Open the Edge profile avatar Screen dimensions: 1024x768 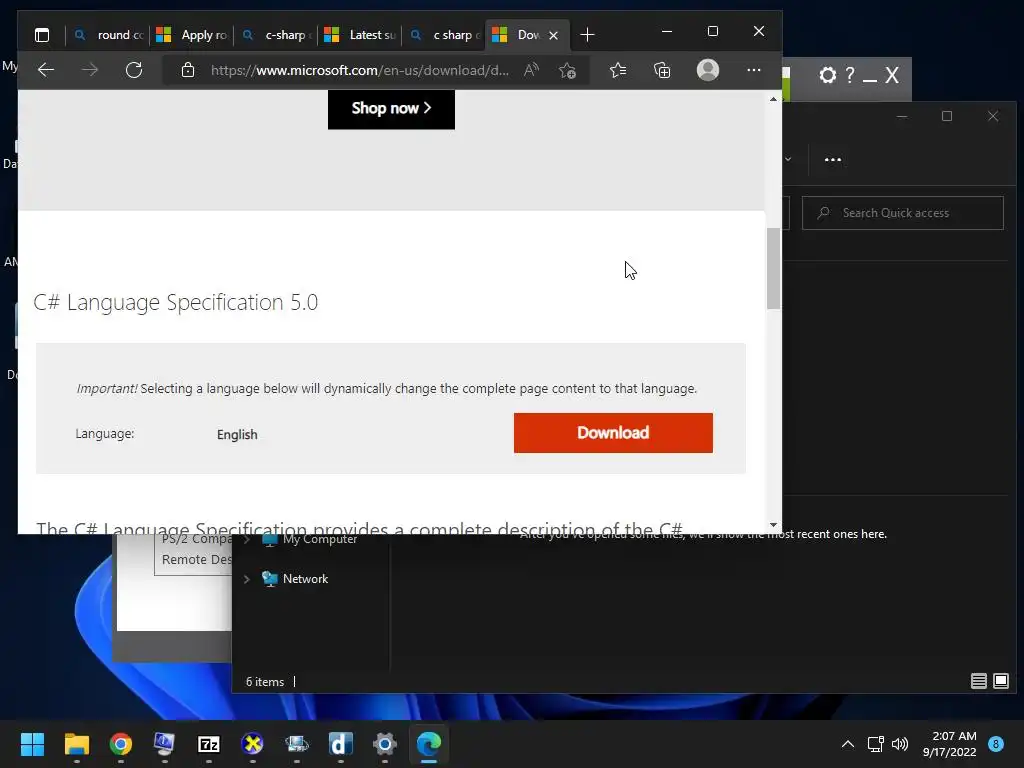click(708, 70)
